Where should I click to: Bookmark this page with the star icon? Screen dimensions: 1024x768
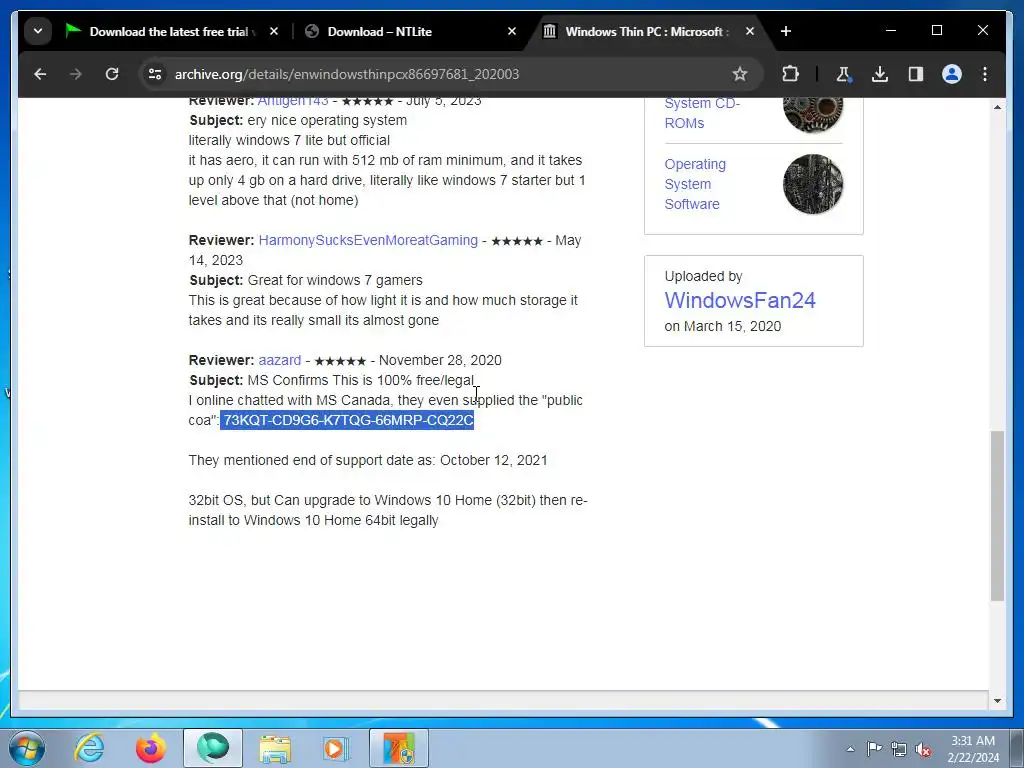[x=739, y=74]
